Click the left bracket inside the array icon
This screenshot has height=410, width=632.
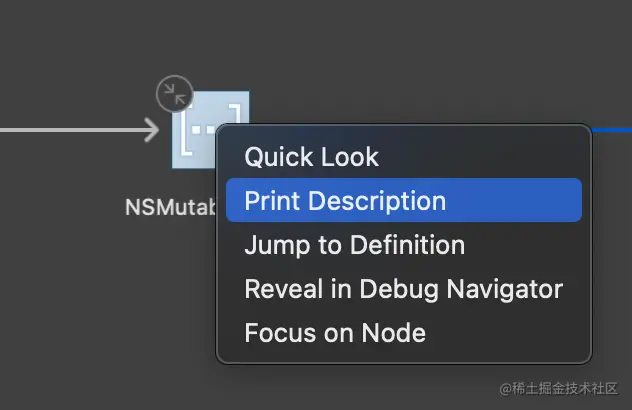(x=185, y=129)
